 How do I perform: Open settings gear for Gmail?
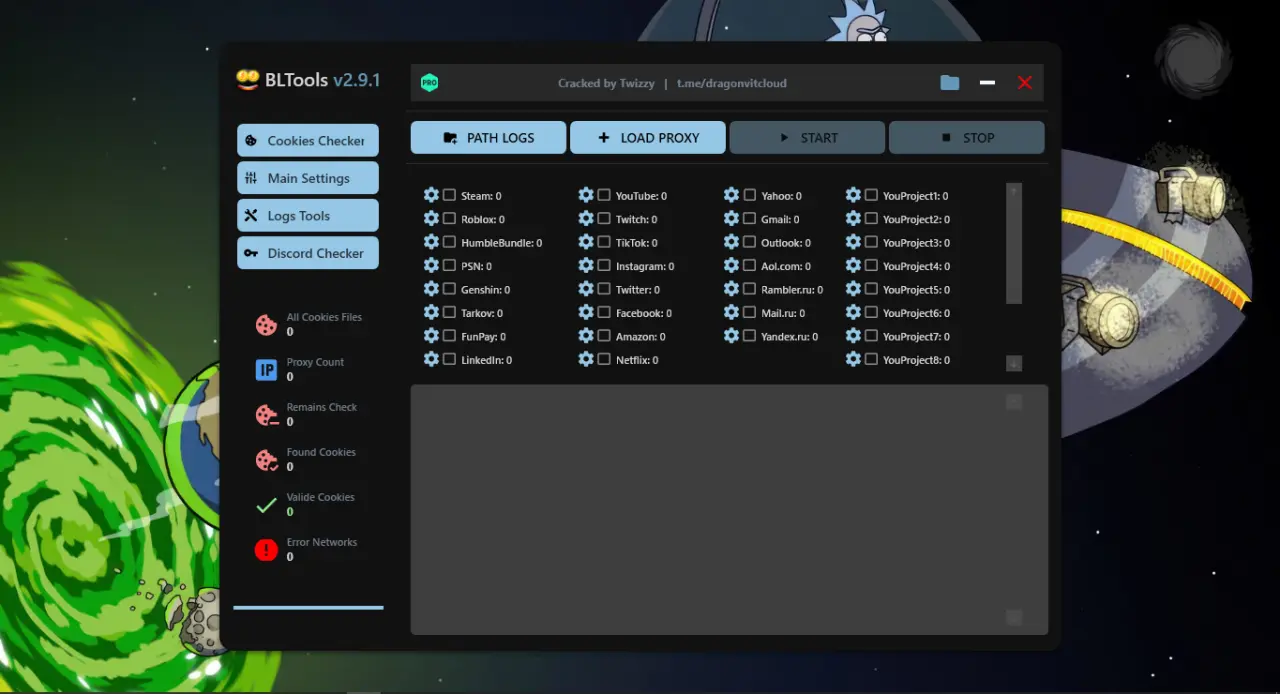(731, 218)
